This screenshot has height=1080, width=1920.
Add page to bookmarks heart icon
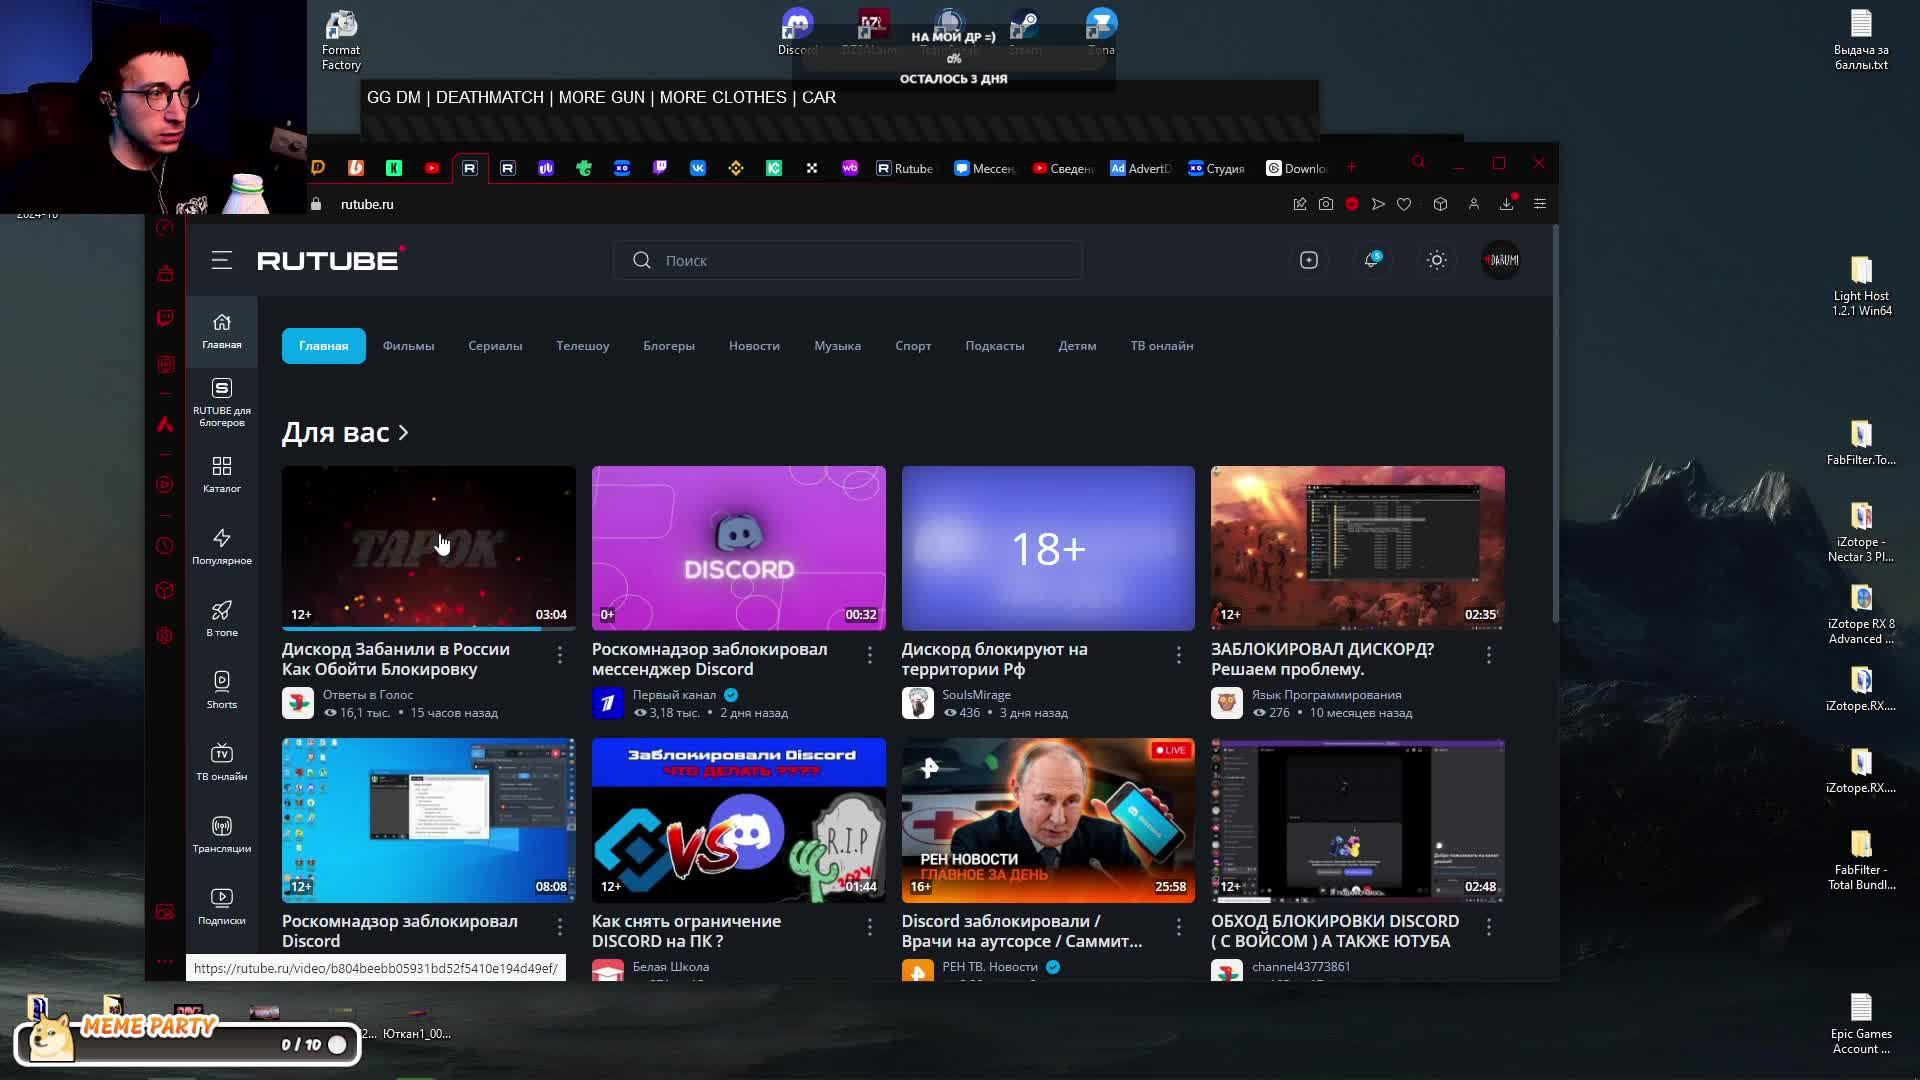point(1404,204)
